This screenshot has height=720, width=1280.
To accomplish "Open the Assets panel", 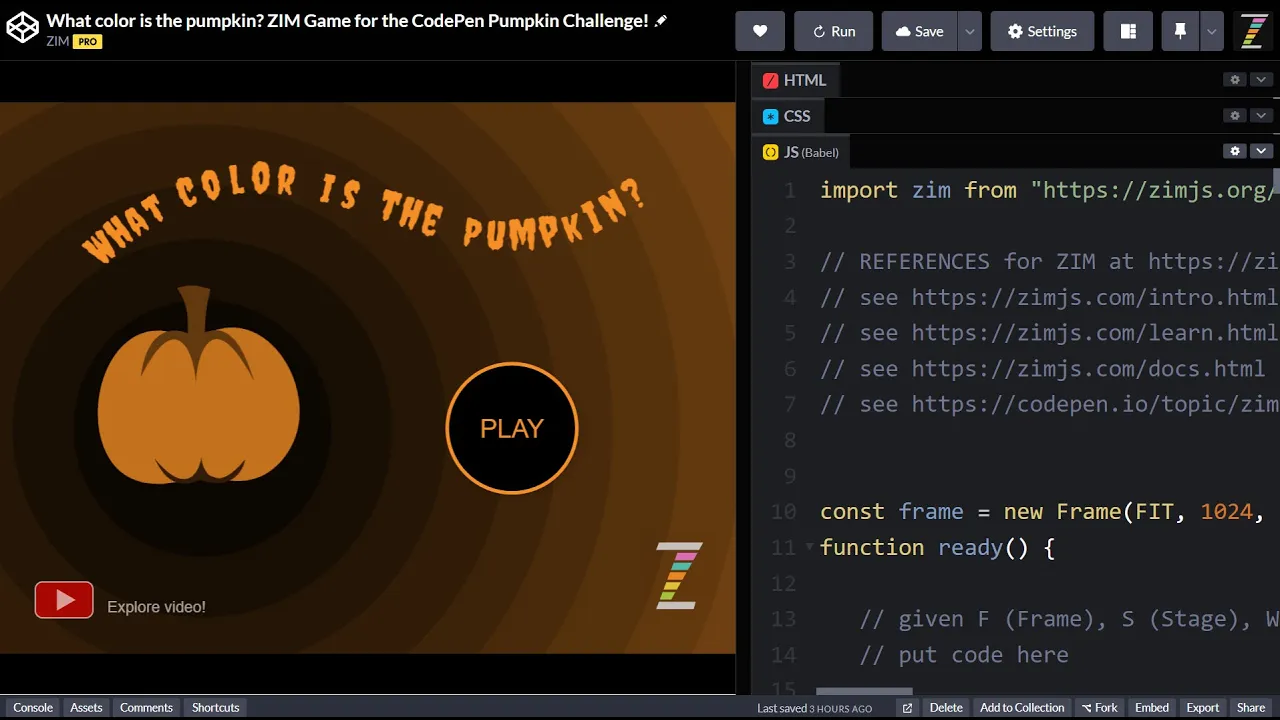I will pos(86,708).
